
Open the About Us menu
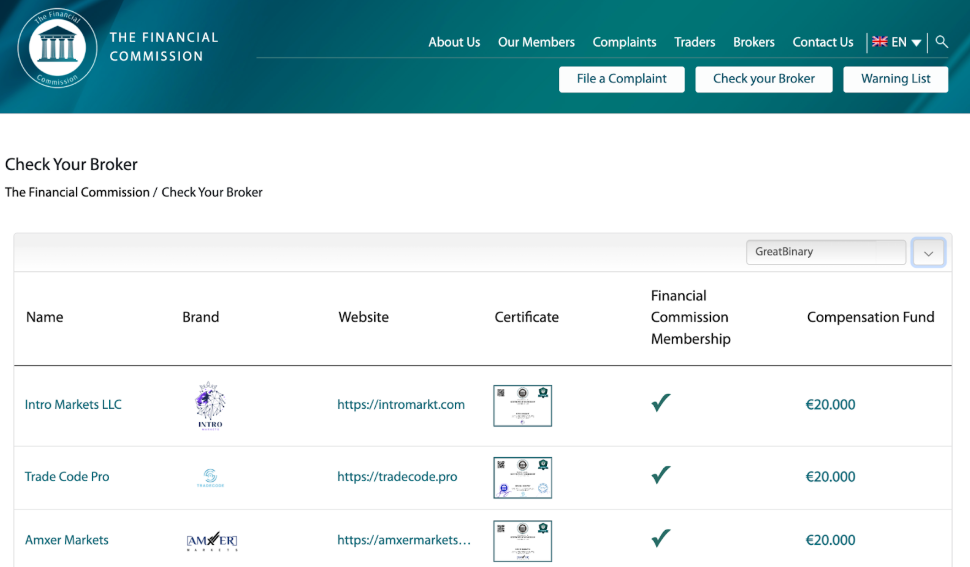454,42
